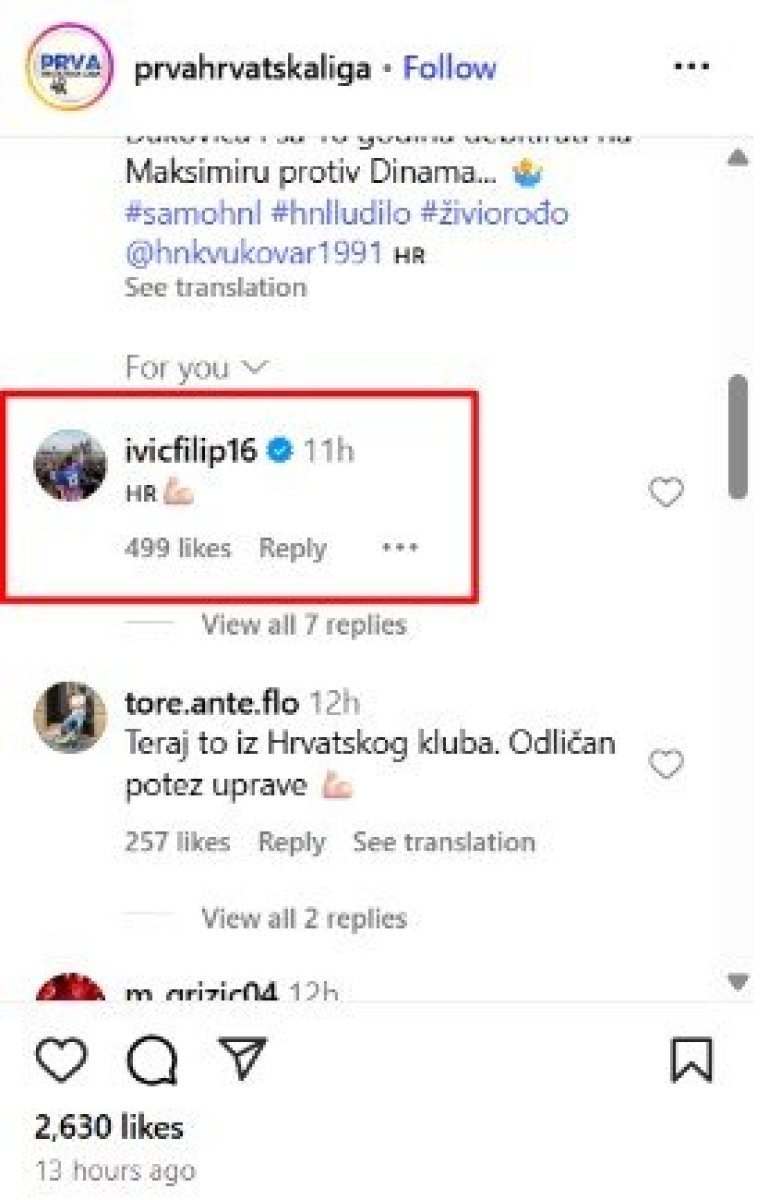Click the prvahrvatskaliga profile avatar

68,67
